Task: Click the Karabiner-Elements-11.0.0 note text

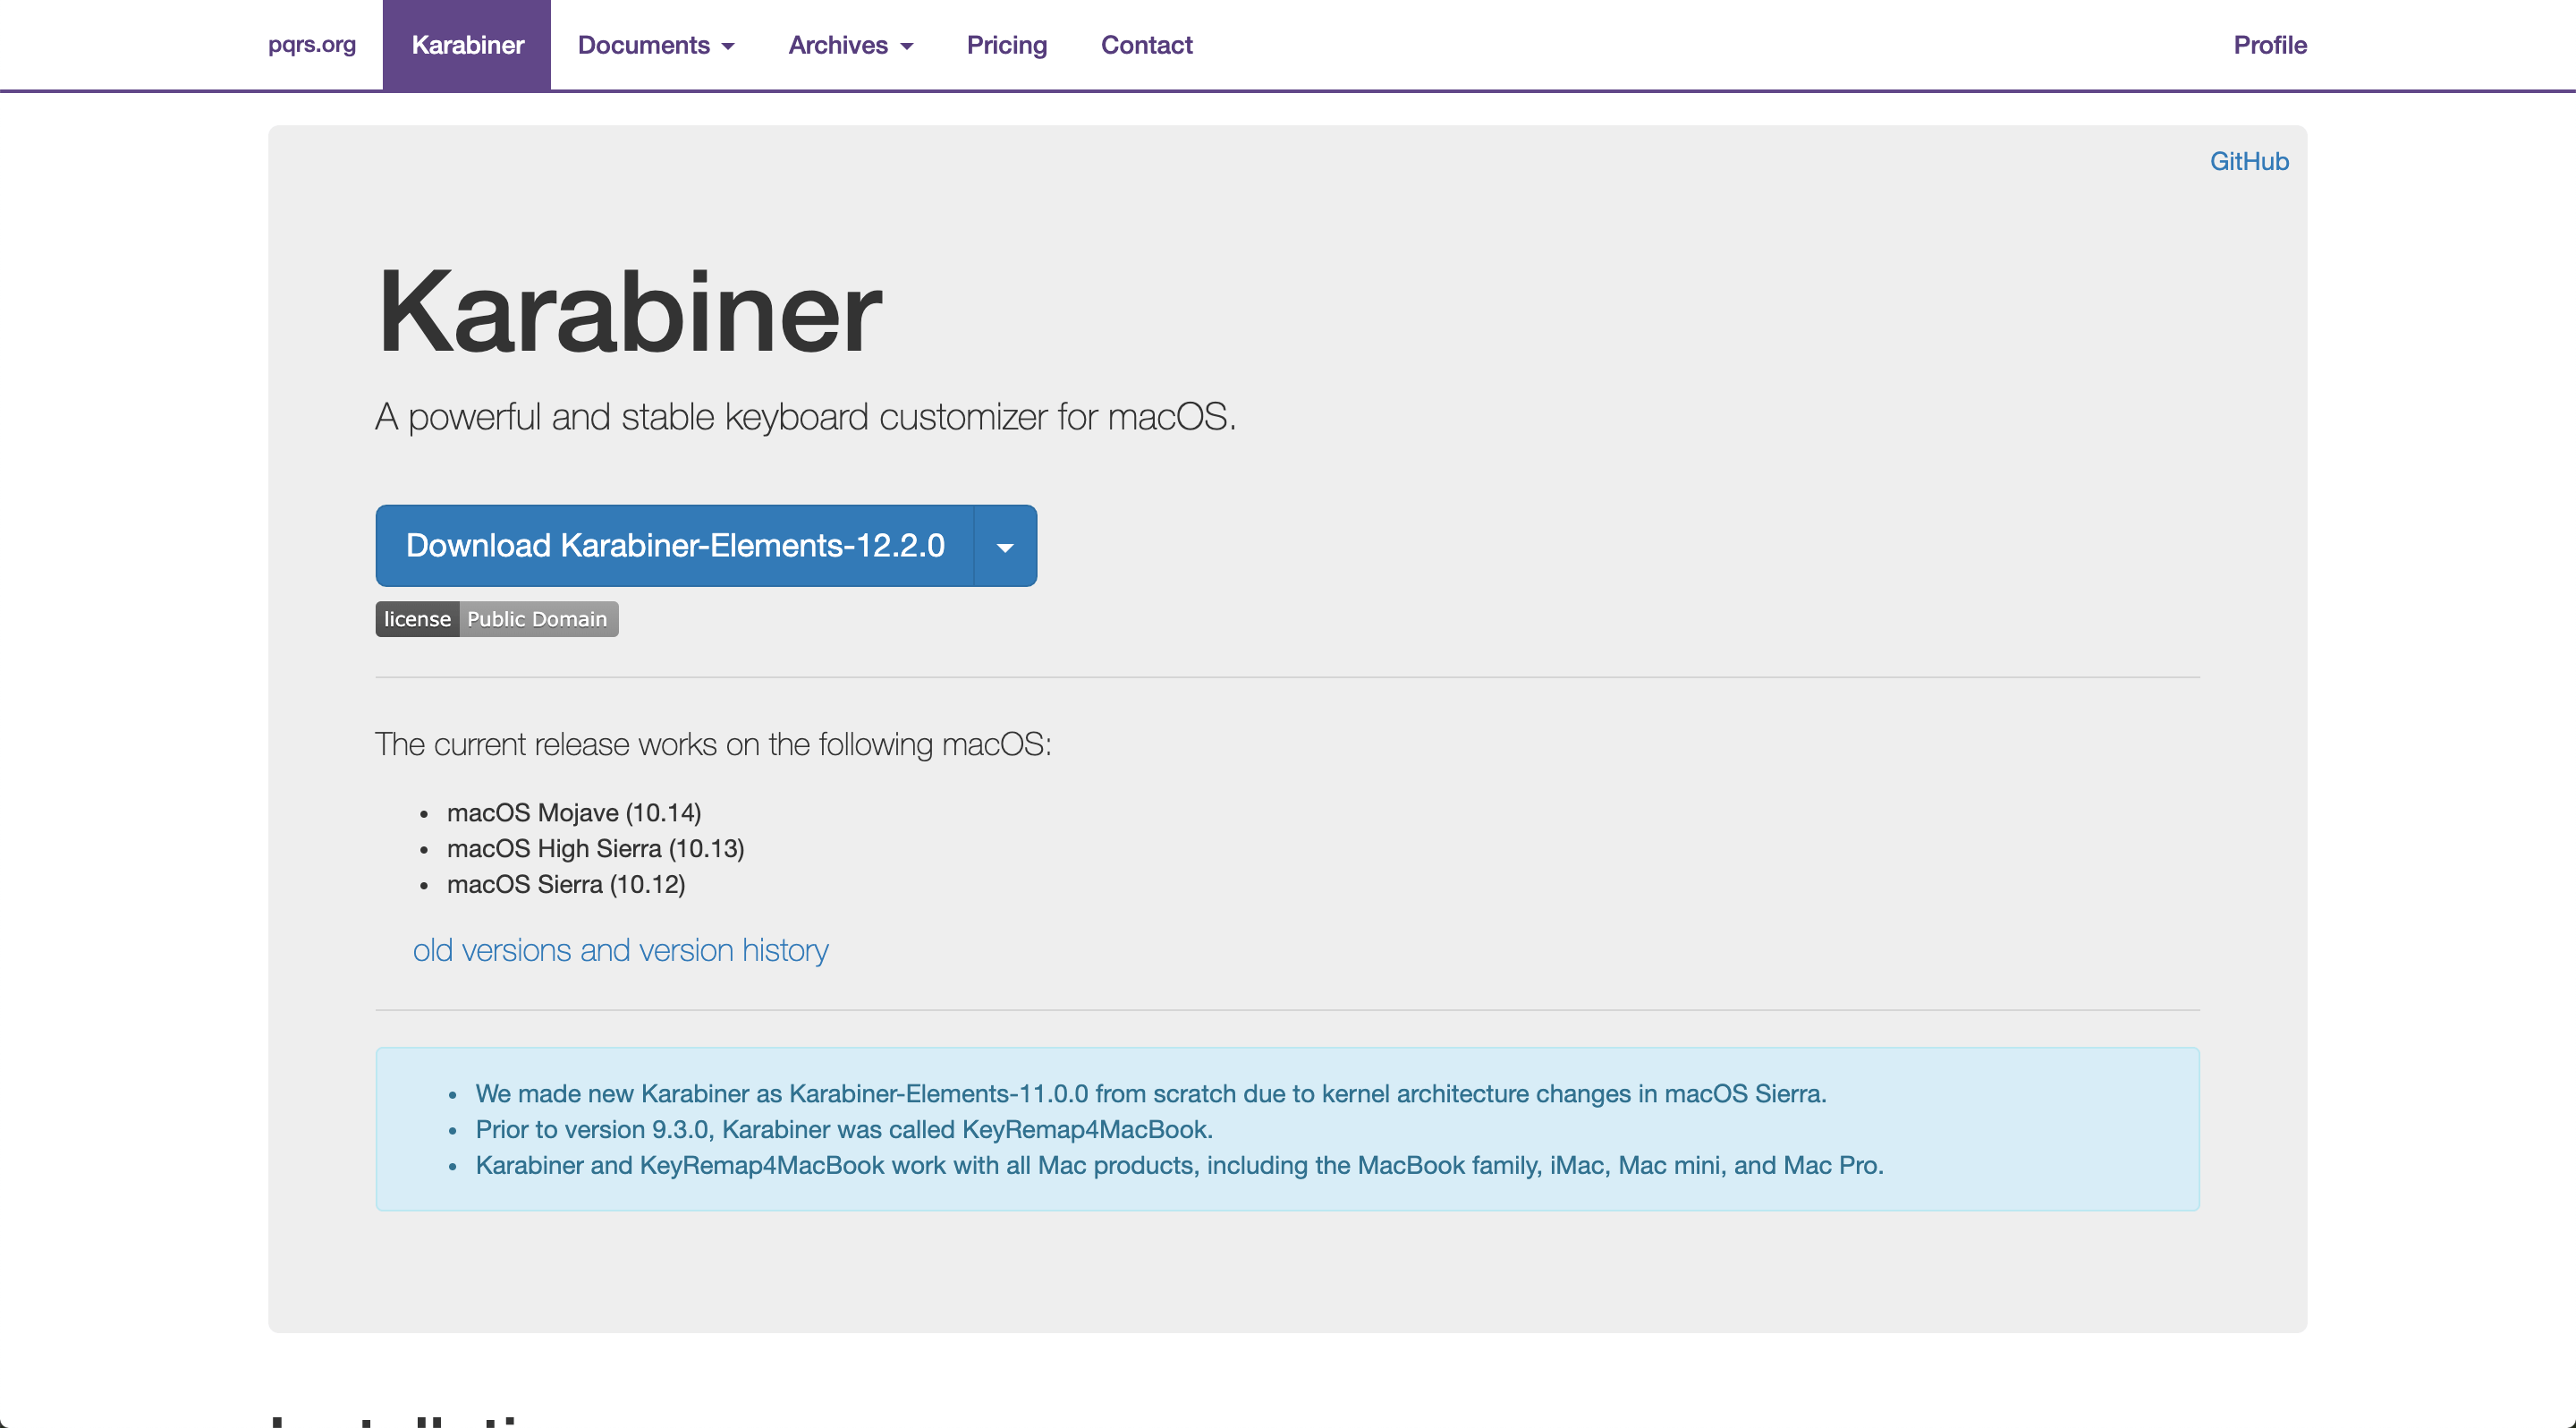Action: (1150, 1094)
